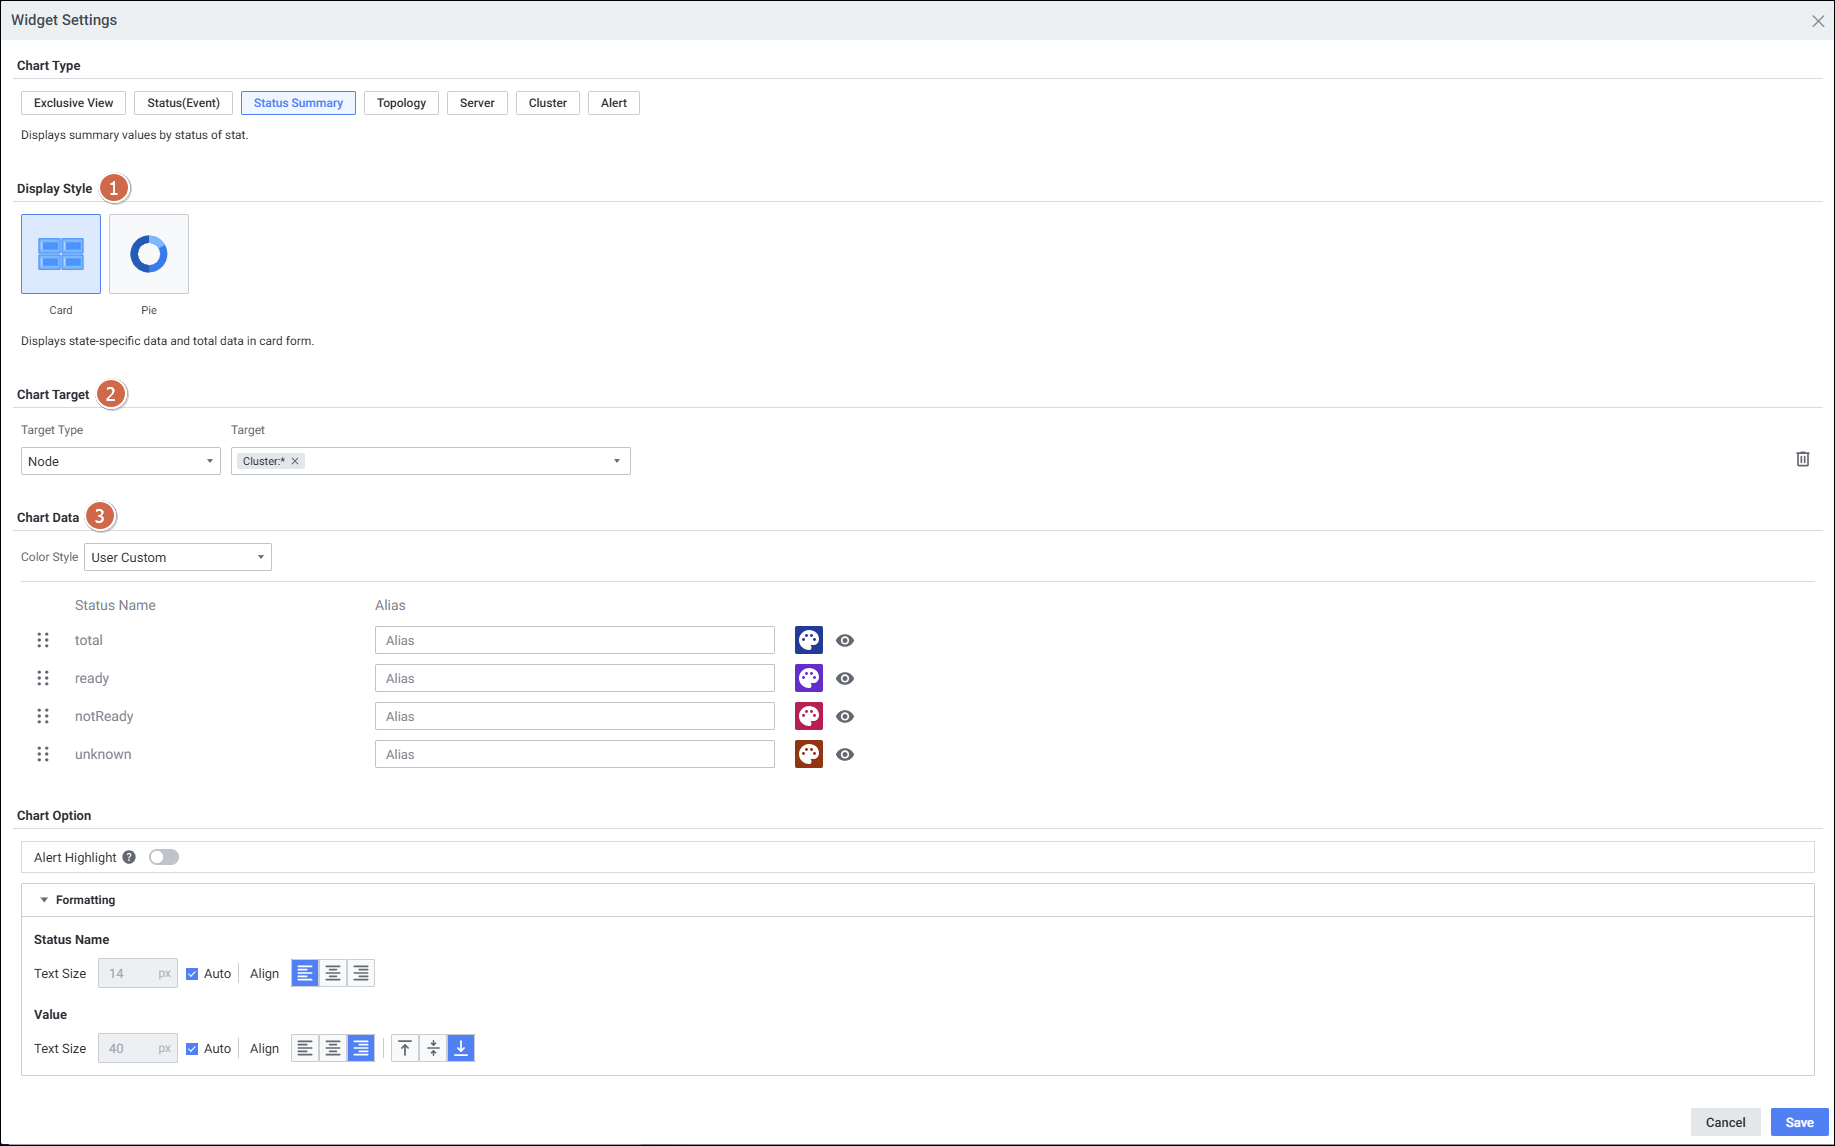1835x1146 pixels.
Task: Open the Target Type dropdown
Action: point(120,461)
